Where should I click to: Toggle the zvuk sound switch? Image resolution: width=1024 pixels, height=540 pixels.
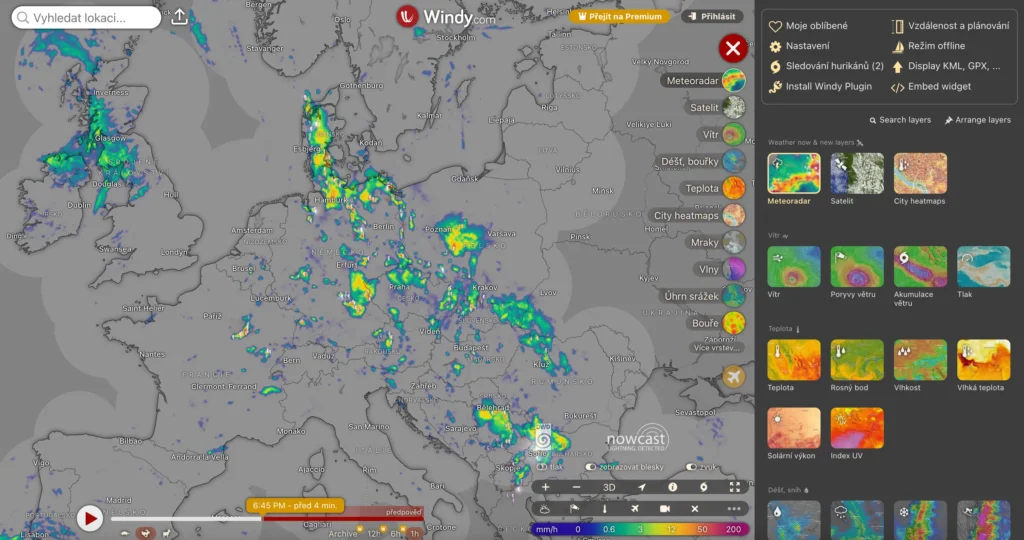[691, 467]
